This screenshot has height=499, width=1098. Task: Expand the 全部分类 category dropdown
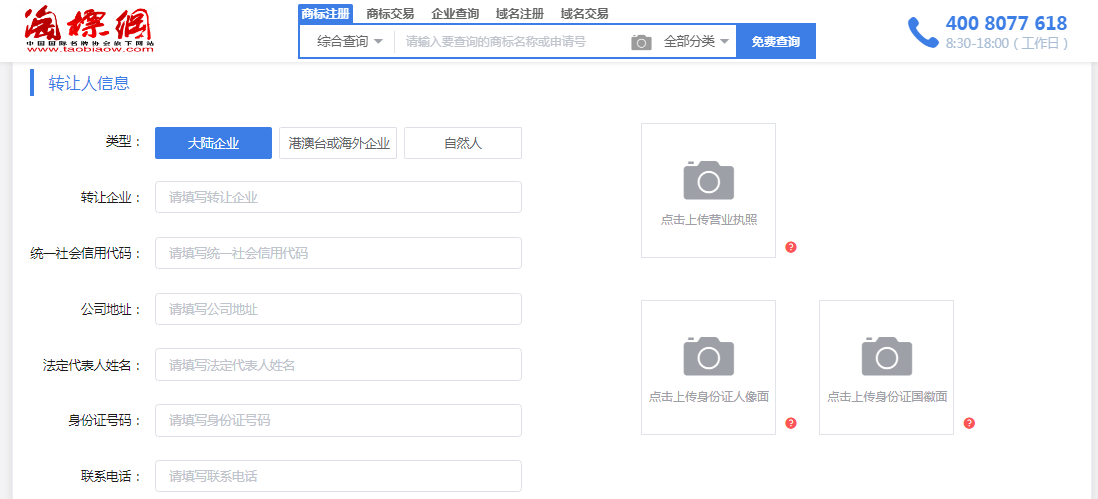tap(696, 42)
